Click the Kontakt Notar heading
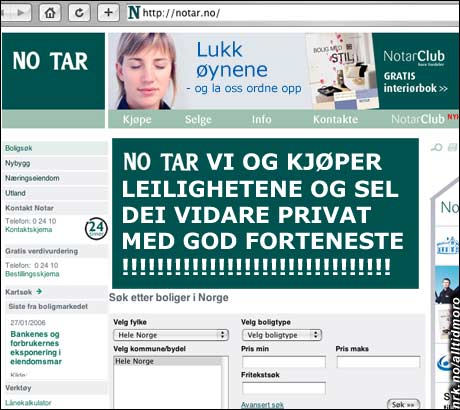This screenshot has width=460, height=410. click(x=29, y=208)
